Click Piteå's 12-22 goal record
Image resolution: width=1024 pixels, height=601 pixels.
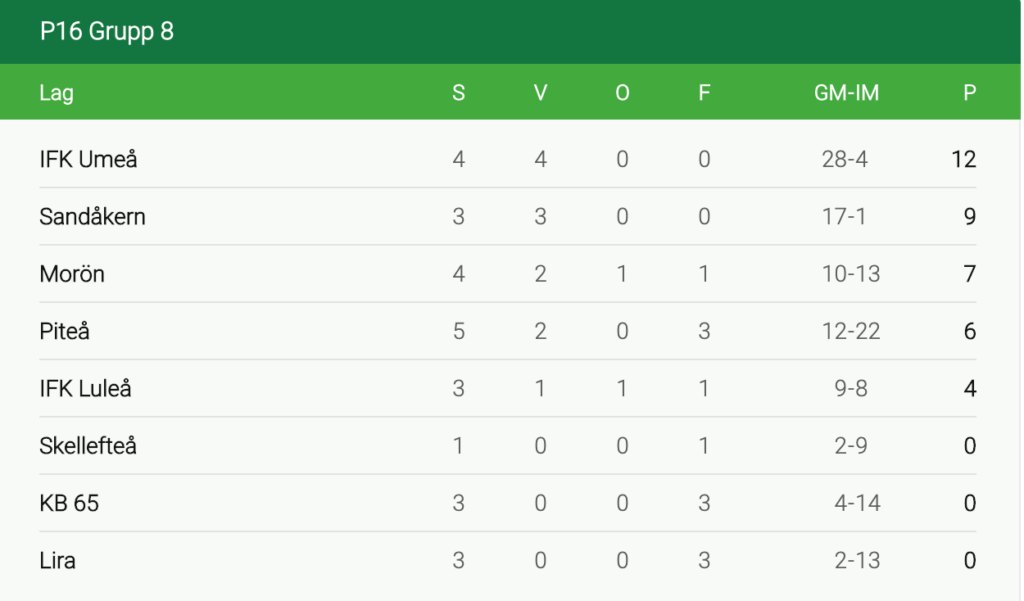(x=850, y=331)
